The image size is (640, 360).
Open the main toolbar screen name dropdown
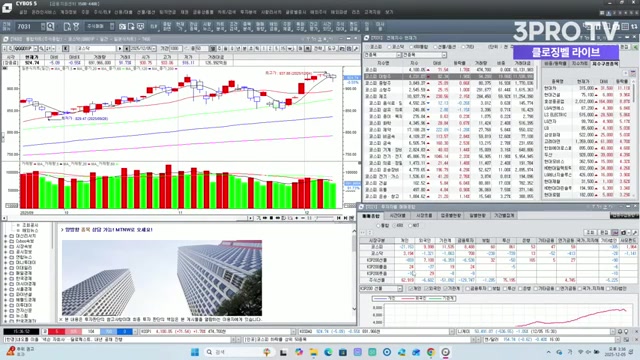click(112, 27)
